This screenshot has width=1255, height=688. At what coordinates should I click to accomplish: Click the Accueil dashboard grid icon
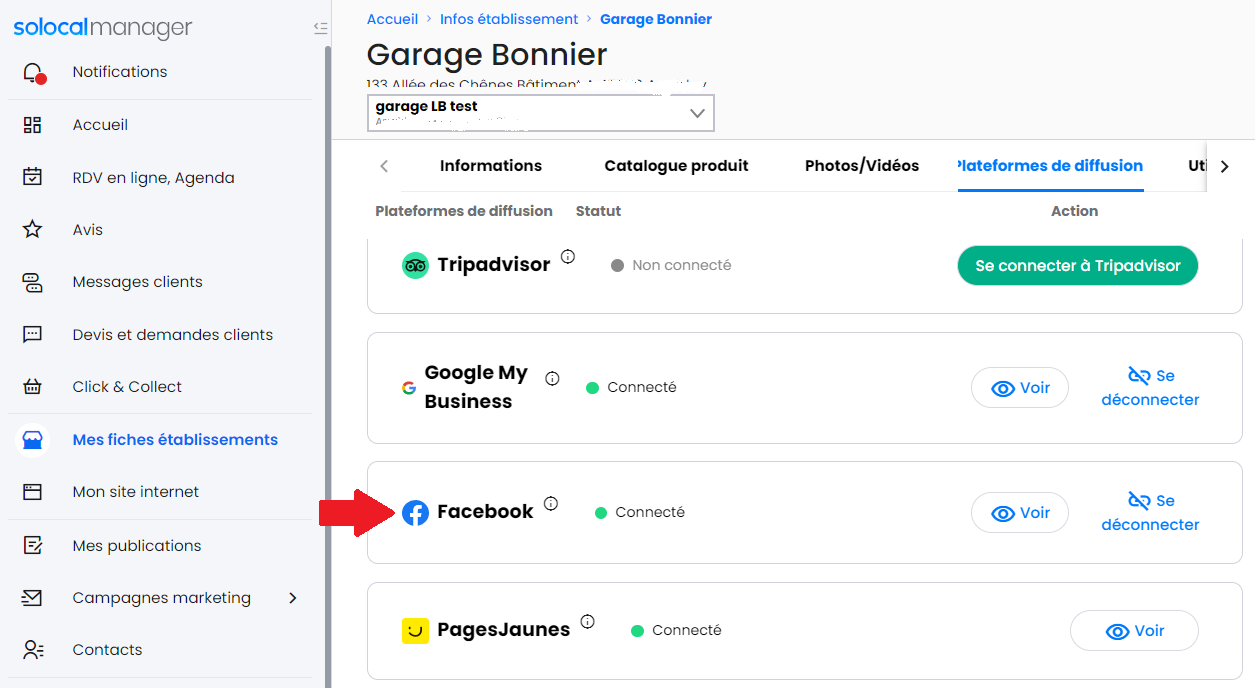click(33, 125)
